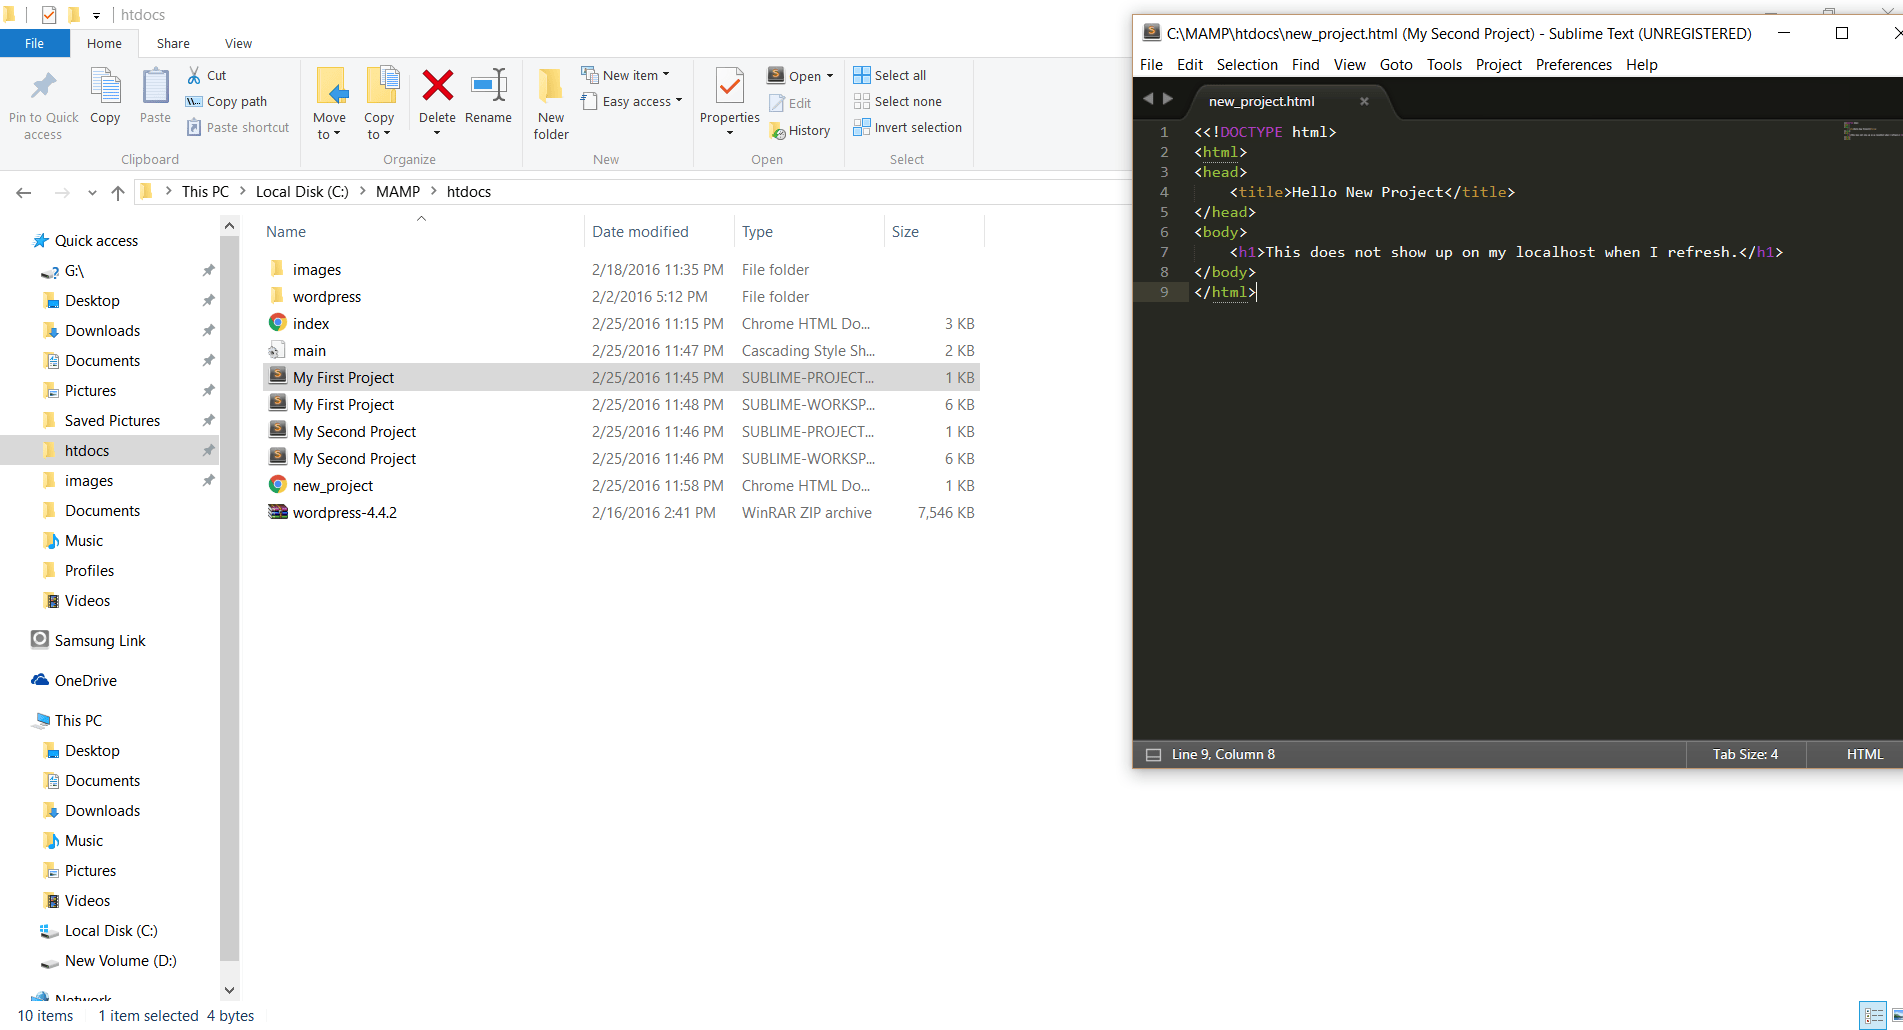Image resolution: width=1903 pixels, height=1030 pixels.
Task: Click the Pin to Quick access icon
Action: (x=43, y=87)
